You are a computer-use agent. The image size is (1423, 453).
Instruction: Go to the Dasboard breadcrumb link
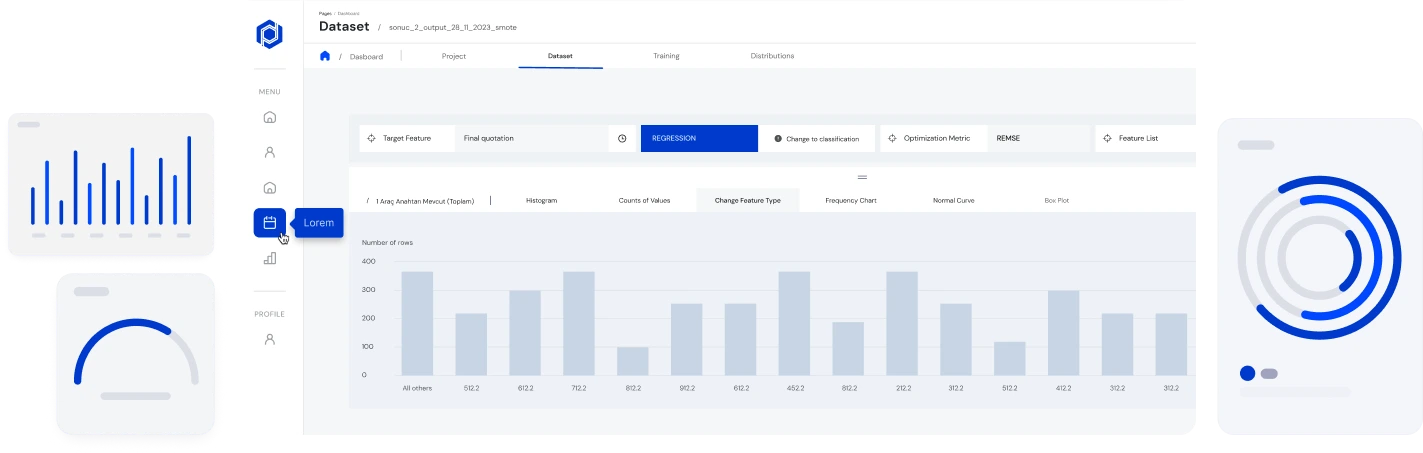coord(366,57)
